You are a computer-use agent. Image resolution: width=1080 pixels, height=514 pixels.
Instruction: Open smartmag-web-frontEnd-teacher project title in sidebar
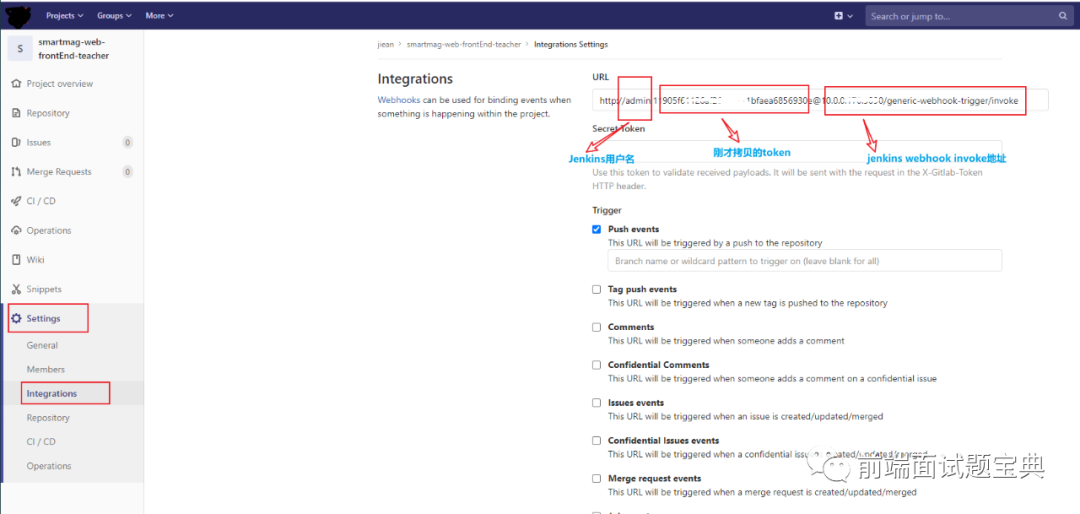coord(74,48)
